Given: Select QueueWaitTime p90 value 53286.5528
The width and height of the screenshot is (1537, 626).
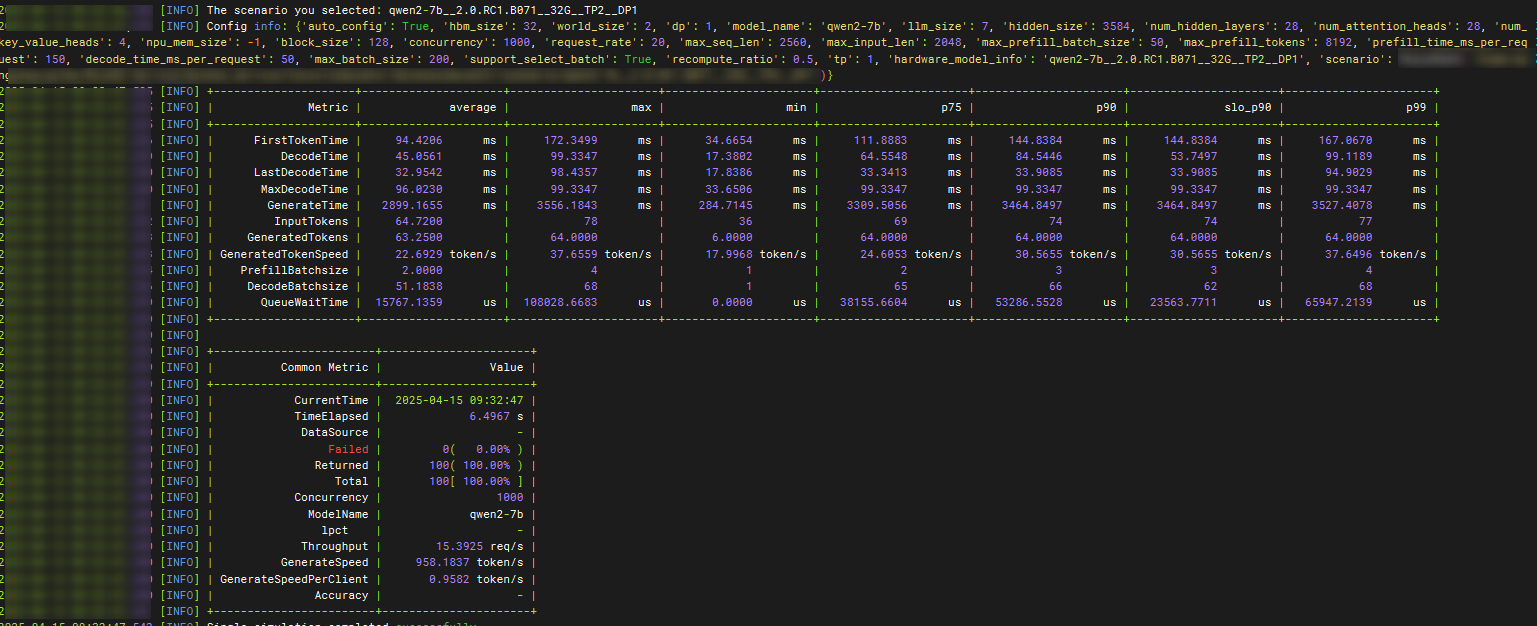Looking at the screenshot, I should click(1029, 302).
